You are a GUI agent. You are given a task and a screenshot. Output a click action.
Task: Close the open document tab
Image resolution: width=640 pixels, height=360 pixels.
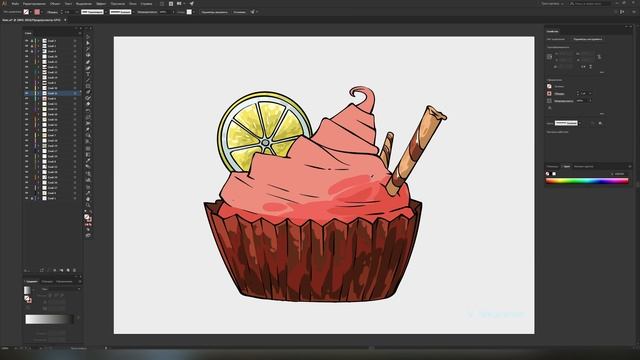[65, 20]
